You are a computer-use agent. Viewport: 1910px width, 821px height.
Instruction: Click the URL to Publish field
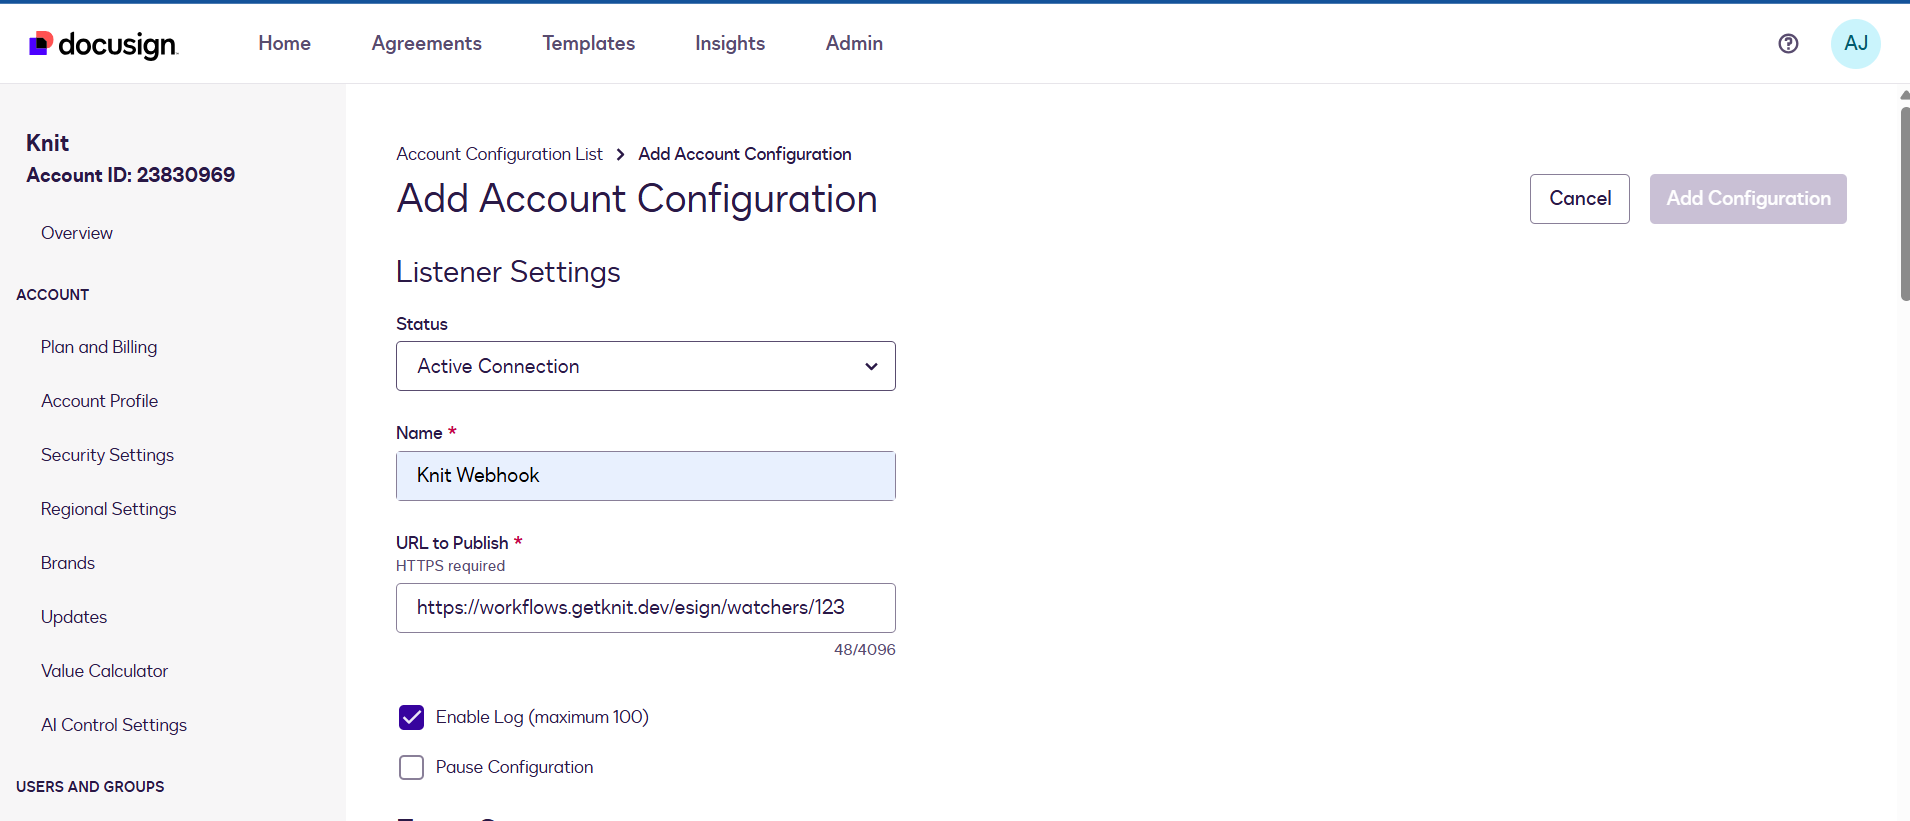(646, 608)
